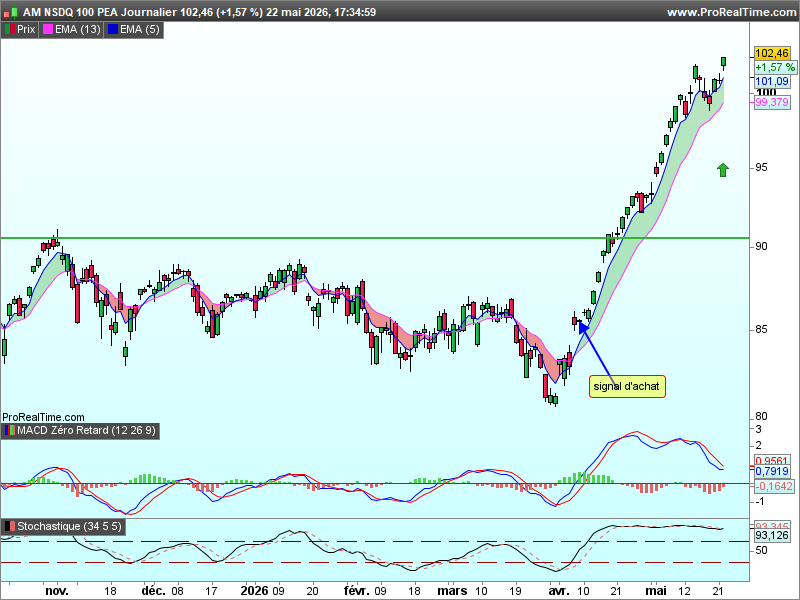The height and width of the screenshot is (600, 800).
Task: Open the MACD Zéro Retard (12 26 9) label
Action: [86, 431]
